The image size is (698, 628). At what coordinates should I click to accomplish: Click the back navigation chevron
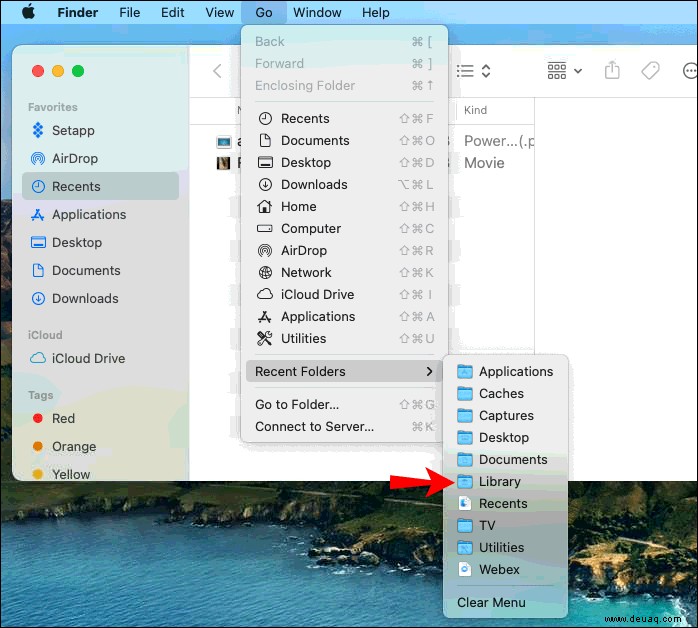[218, 71]
